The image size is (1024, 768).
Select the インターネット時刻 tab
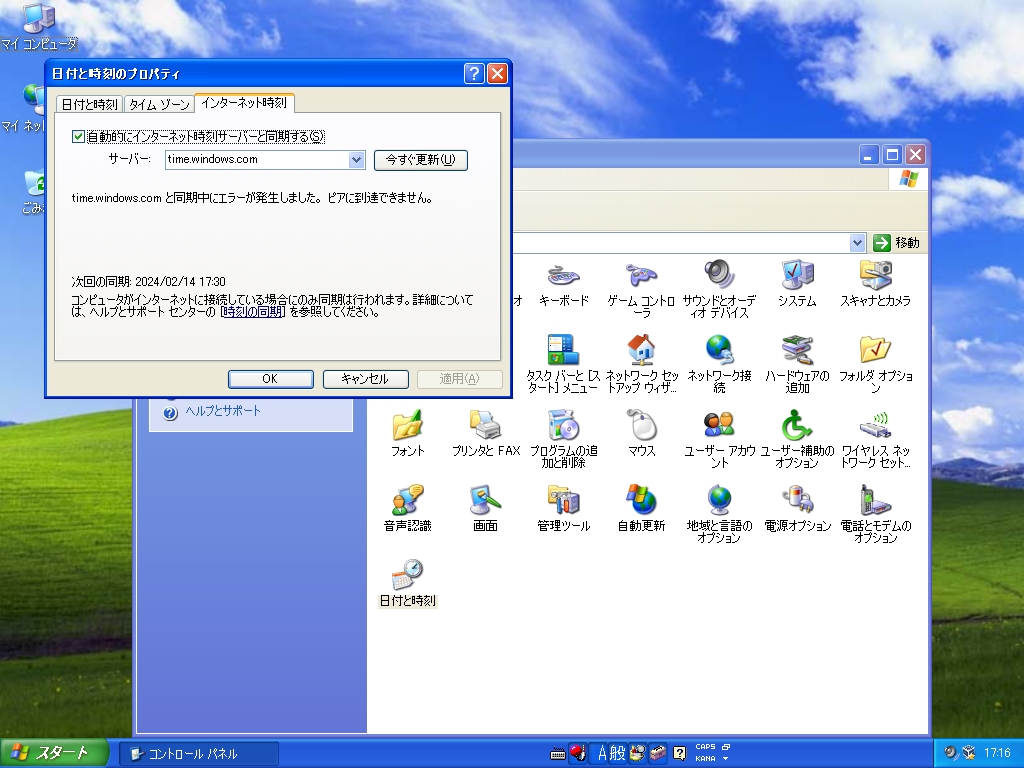point(244,103)
